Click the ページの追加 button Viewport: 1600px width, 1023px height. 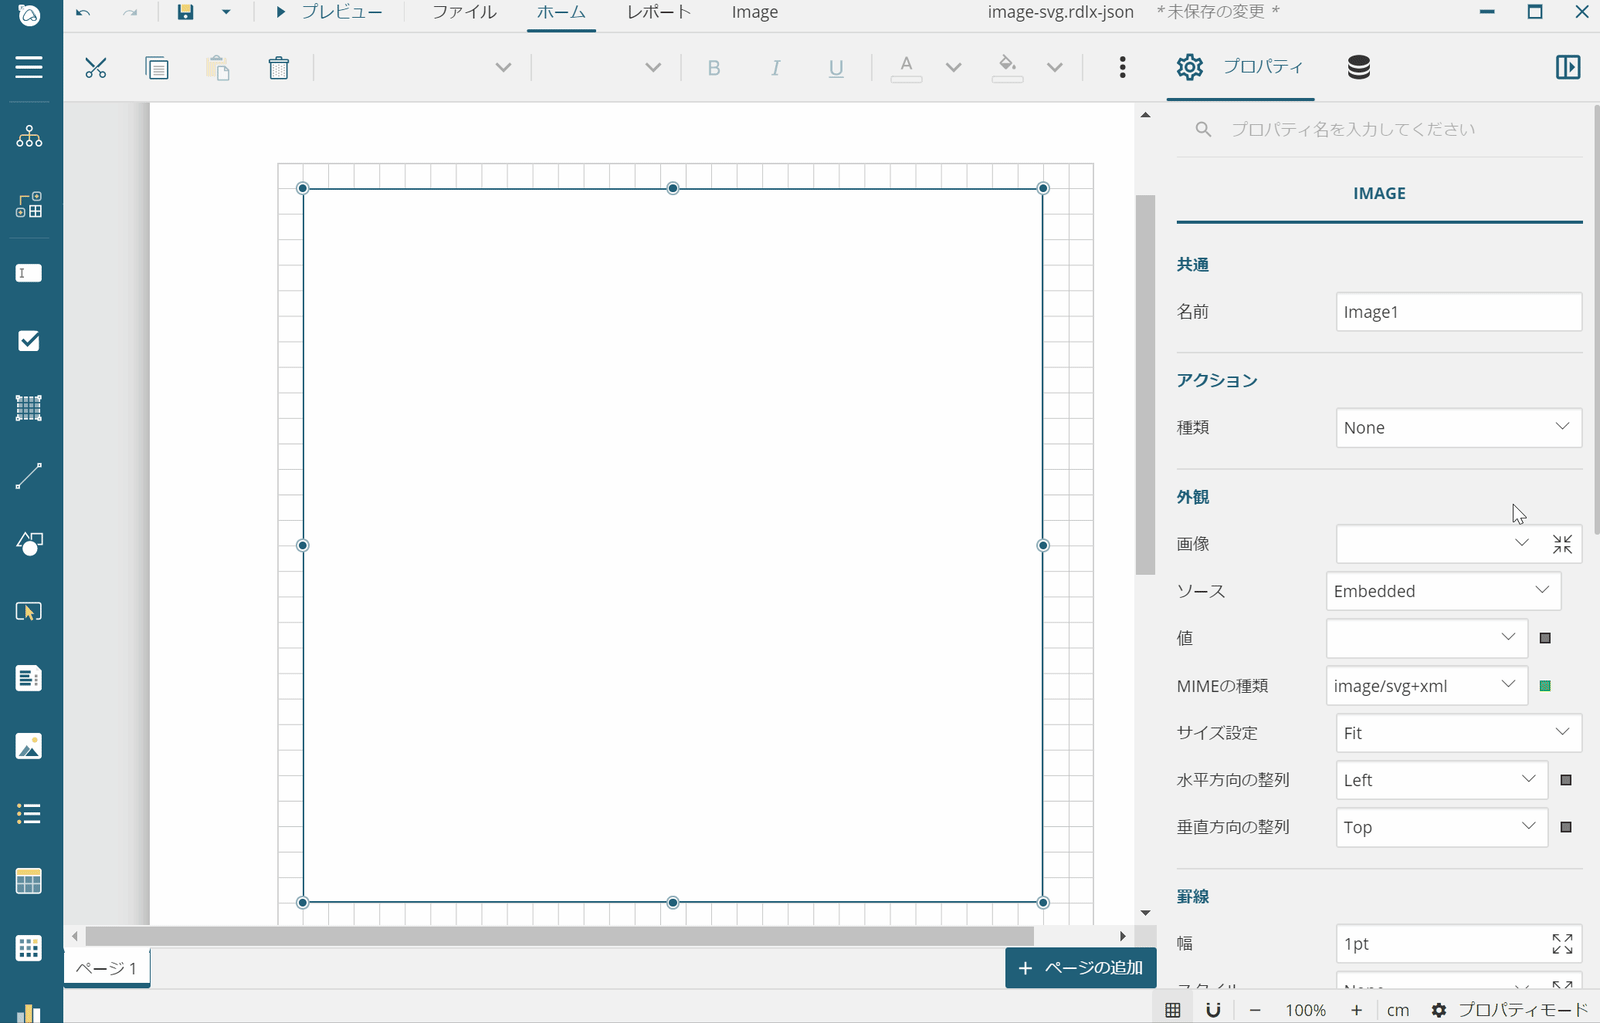[1080, 968]
